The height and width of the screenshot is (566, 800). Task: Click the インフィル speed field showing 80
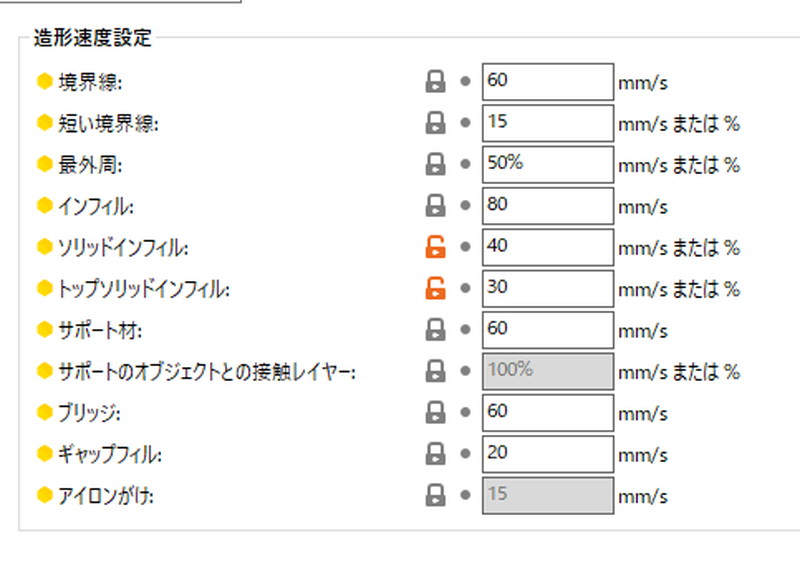click(548, 206)
